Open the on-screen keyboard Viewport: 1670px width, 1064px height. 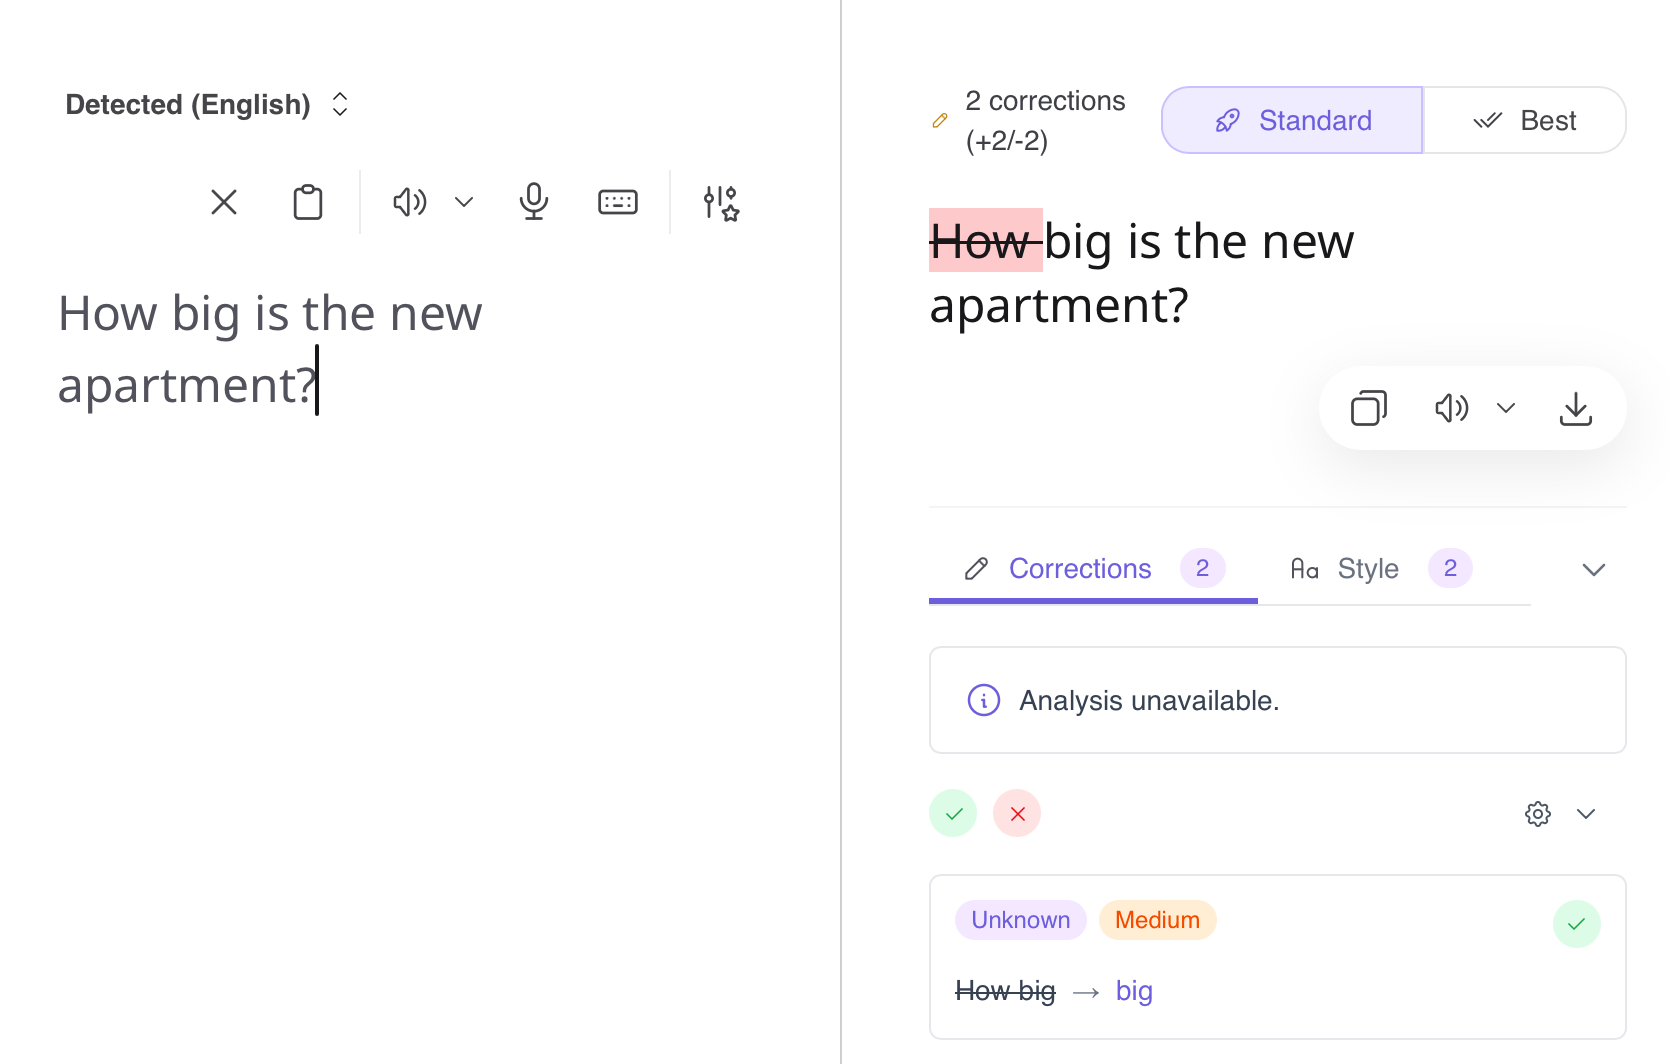click(618, 202)
